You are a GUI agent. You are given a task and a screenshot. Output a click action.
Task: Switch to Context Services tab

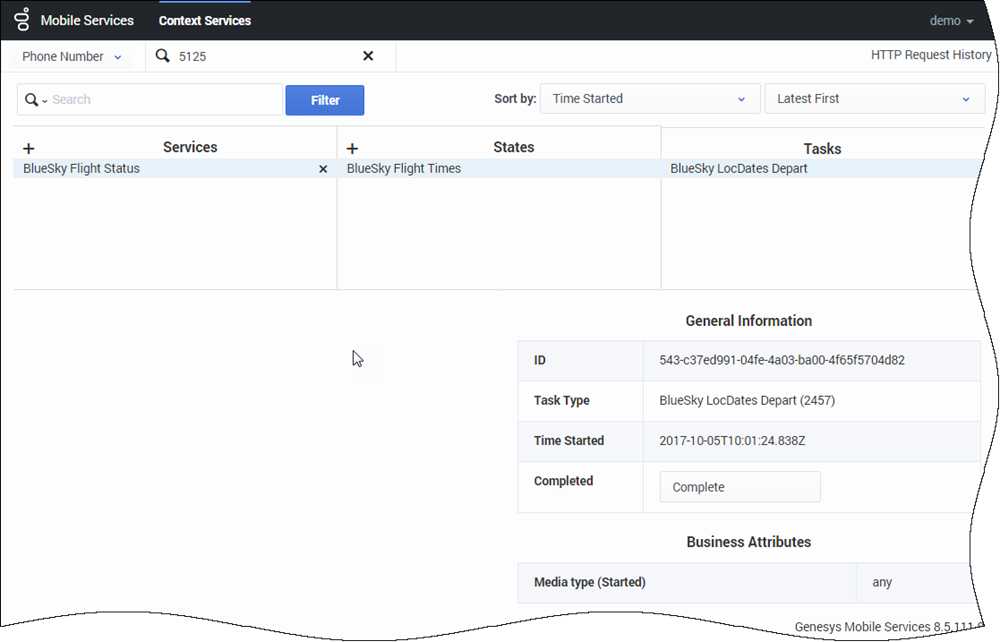(205, 20)
